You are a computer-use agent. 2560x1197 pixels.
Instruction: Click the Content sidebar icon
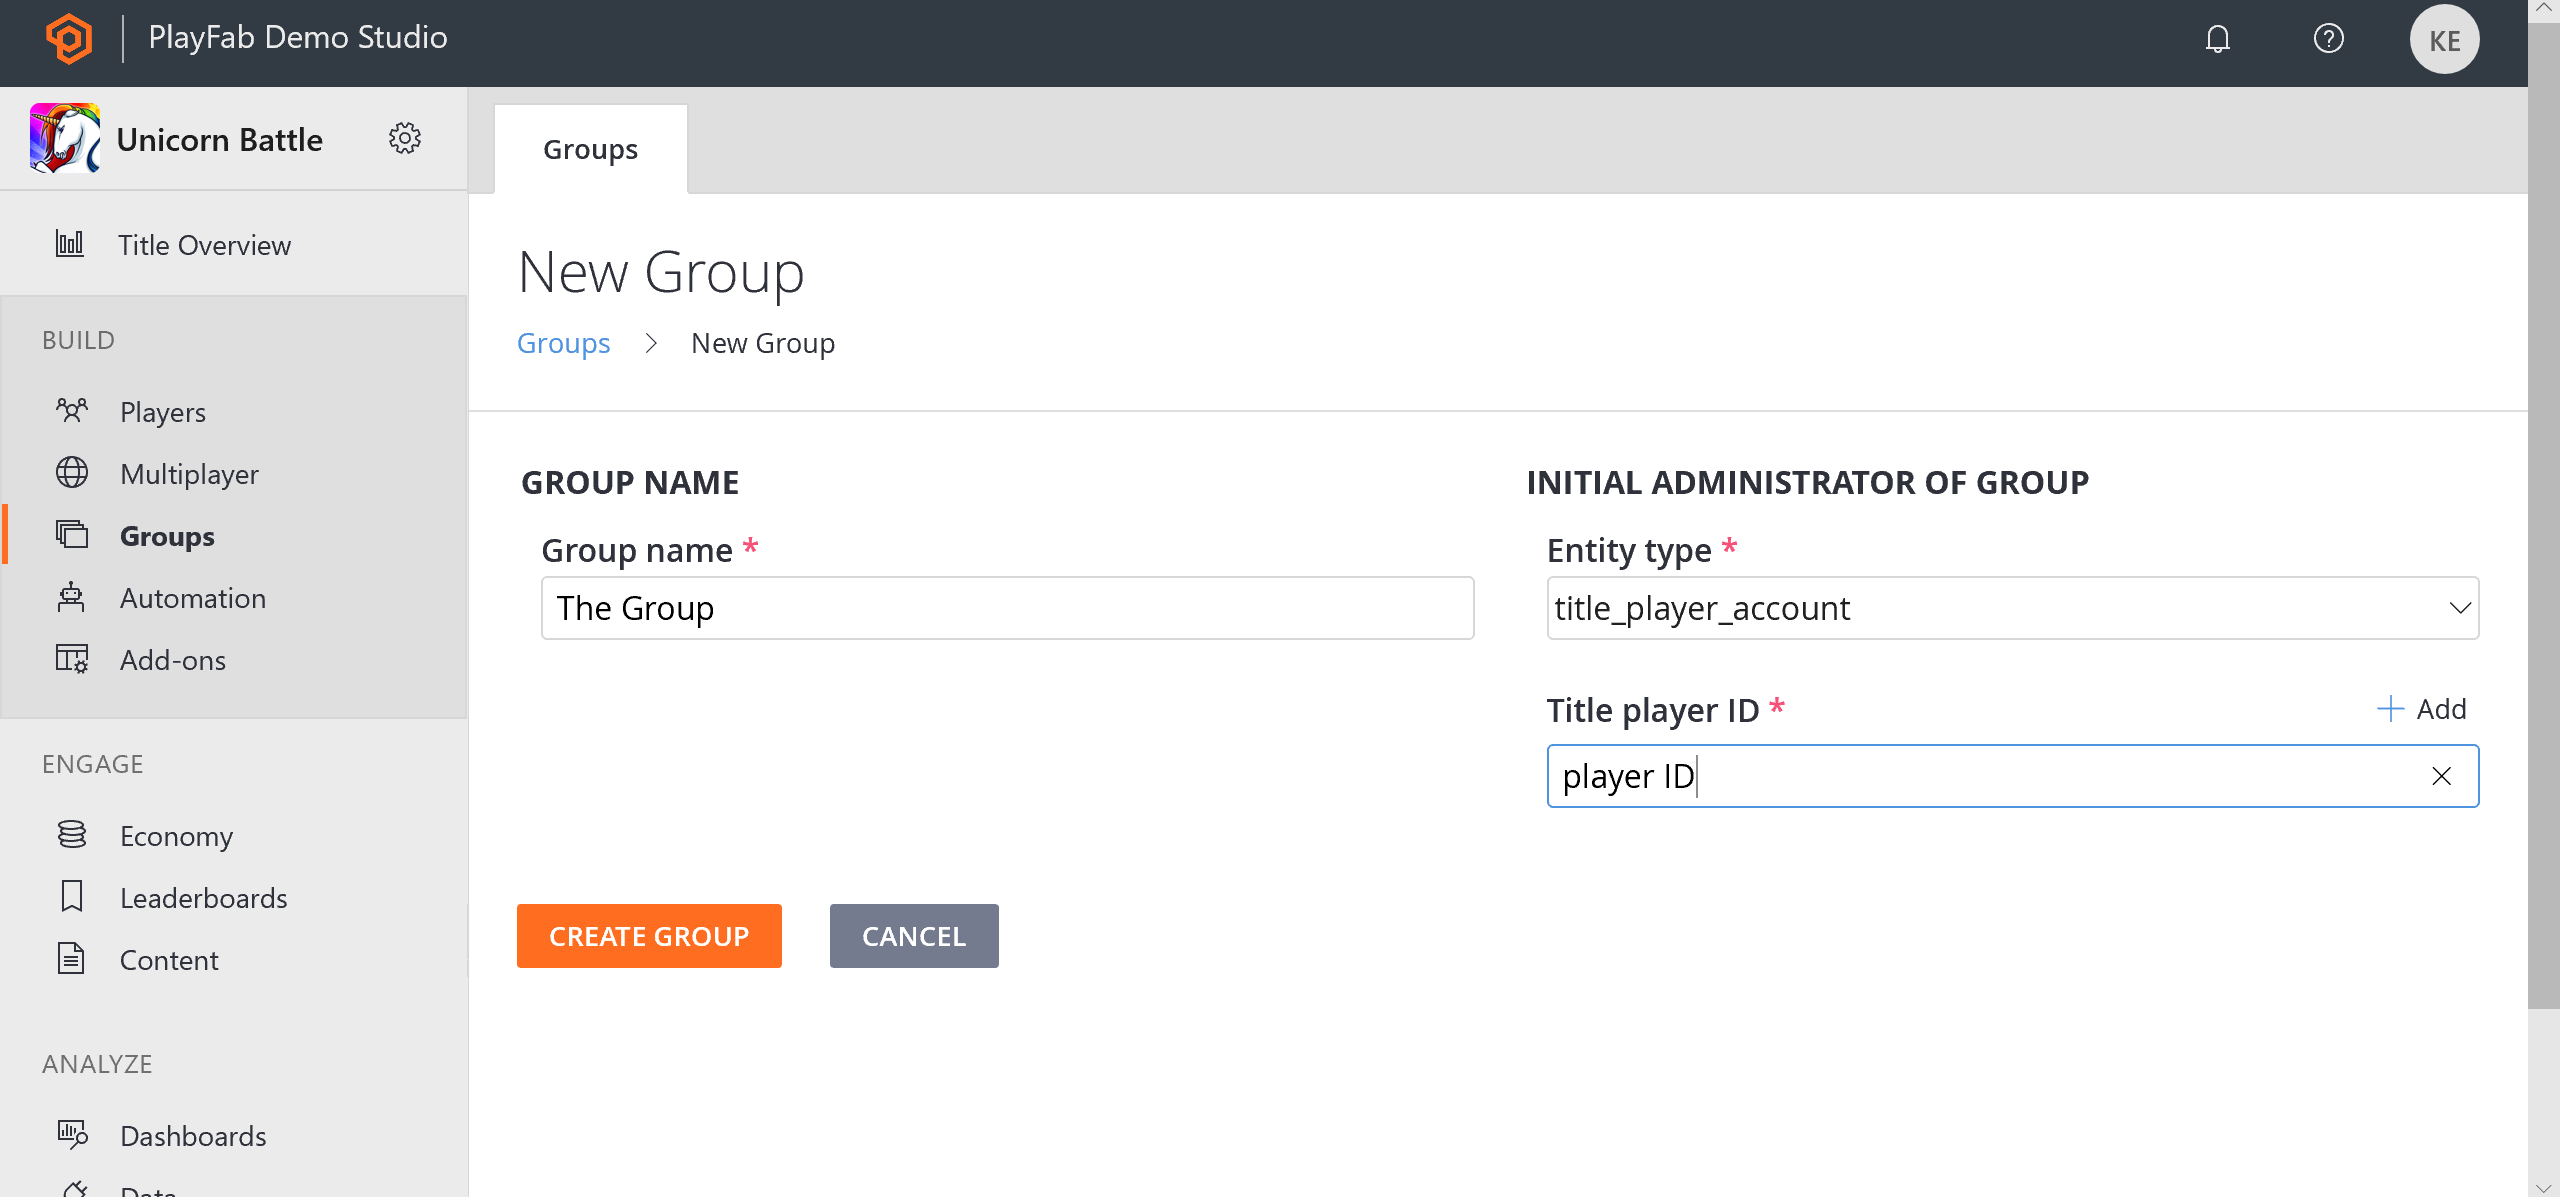(x=70, y=960)
